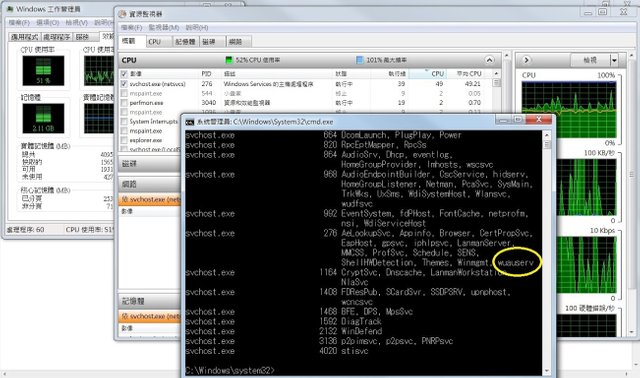The height and width of the screenshot is (378, 640).
Task: Switch to the 網路 tab in Resource Monitor
Action: click(238, 42)
